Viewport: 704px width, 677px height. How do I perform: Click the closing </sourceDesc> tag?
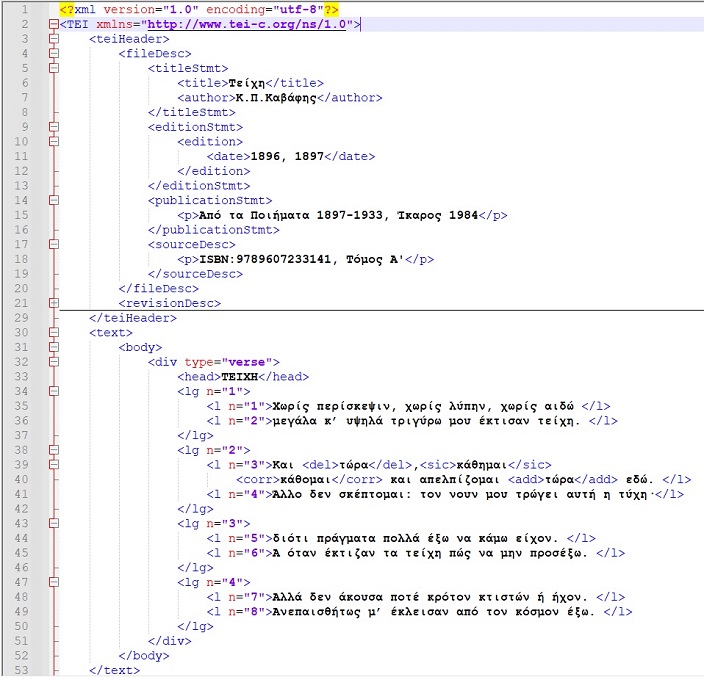point(195,274)
